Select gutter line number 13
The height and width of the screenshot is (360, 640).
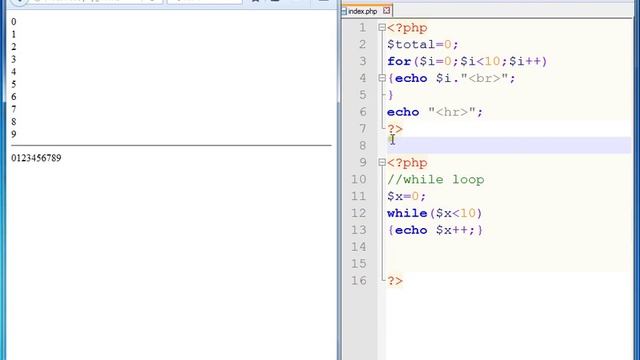click(359, 230)
